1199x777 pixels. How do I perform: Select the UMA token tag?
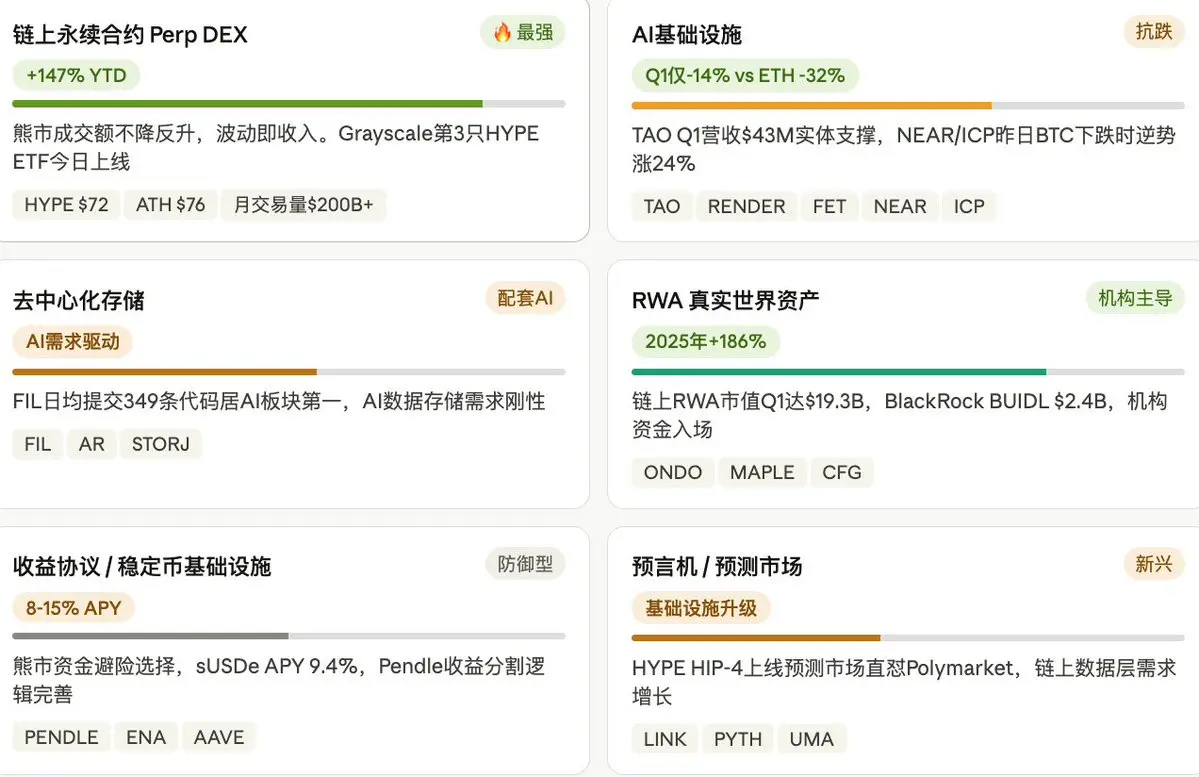[x=811, y=740]
